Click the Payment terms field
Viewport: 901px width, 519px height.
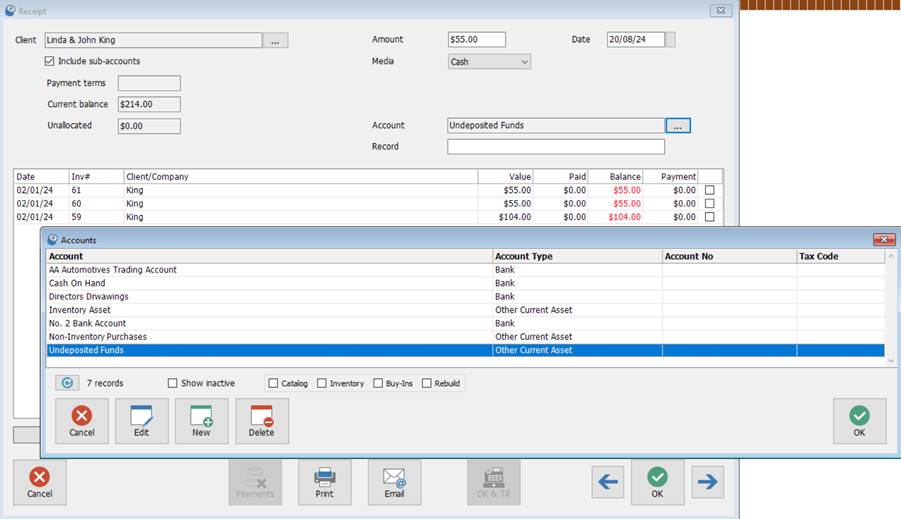tap(149, 83)
